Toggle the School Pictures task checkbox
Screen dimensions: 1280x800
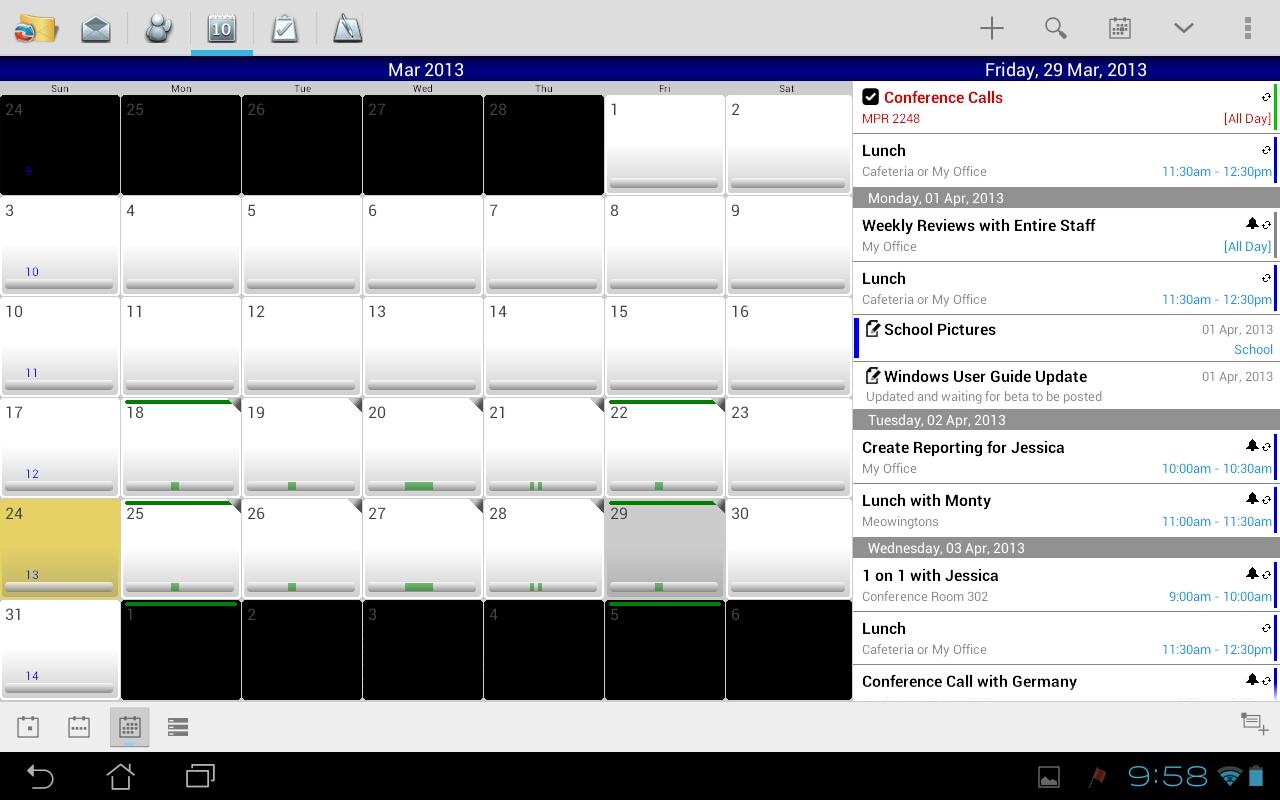872,329
